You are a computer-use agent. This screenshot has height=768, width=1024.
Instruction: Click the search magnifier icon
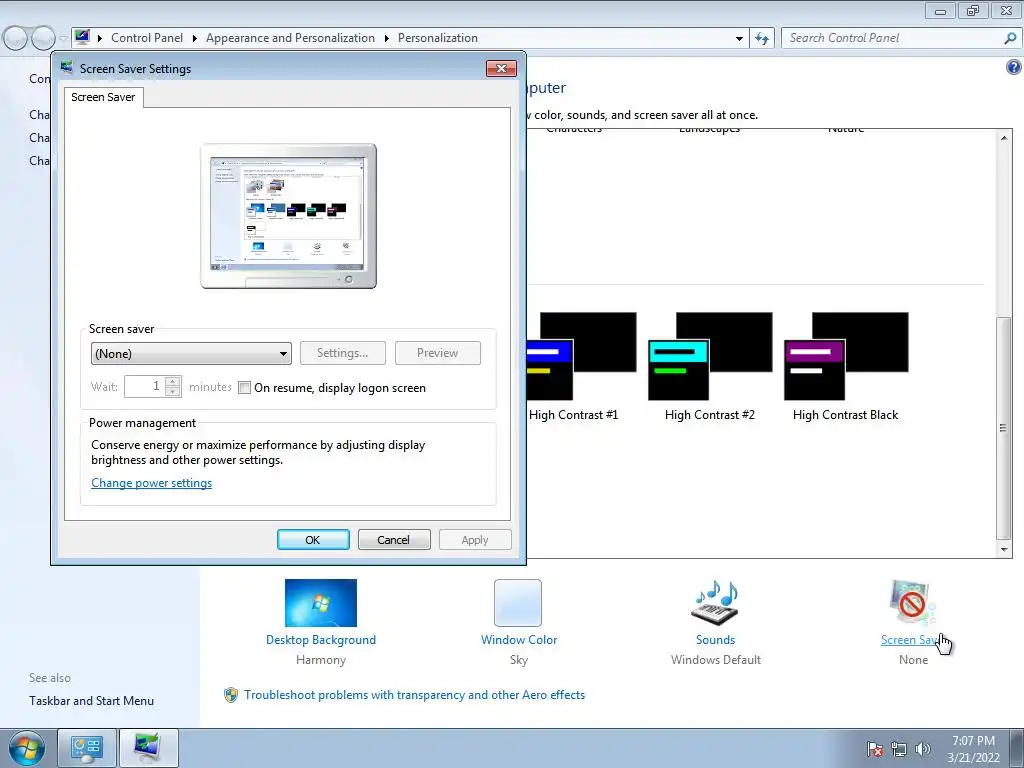[1010, 39]
